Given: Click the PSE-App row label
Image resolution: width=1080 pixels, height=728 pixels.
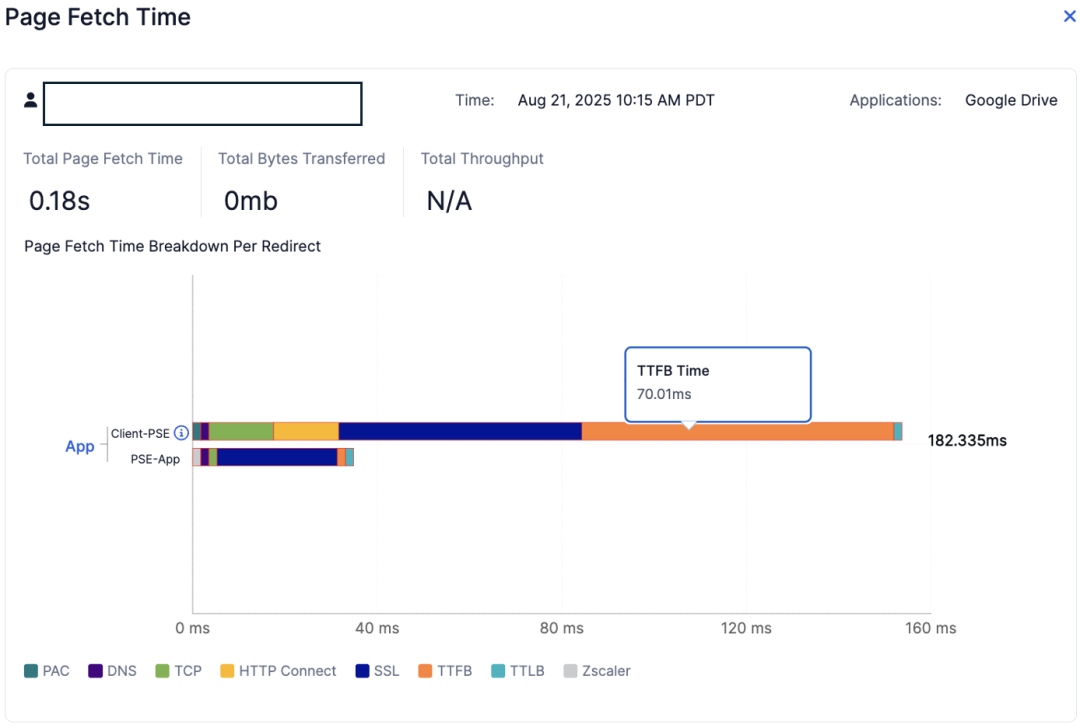Looking at the screenshot, I should (155, 459).
